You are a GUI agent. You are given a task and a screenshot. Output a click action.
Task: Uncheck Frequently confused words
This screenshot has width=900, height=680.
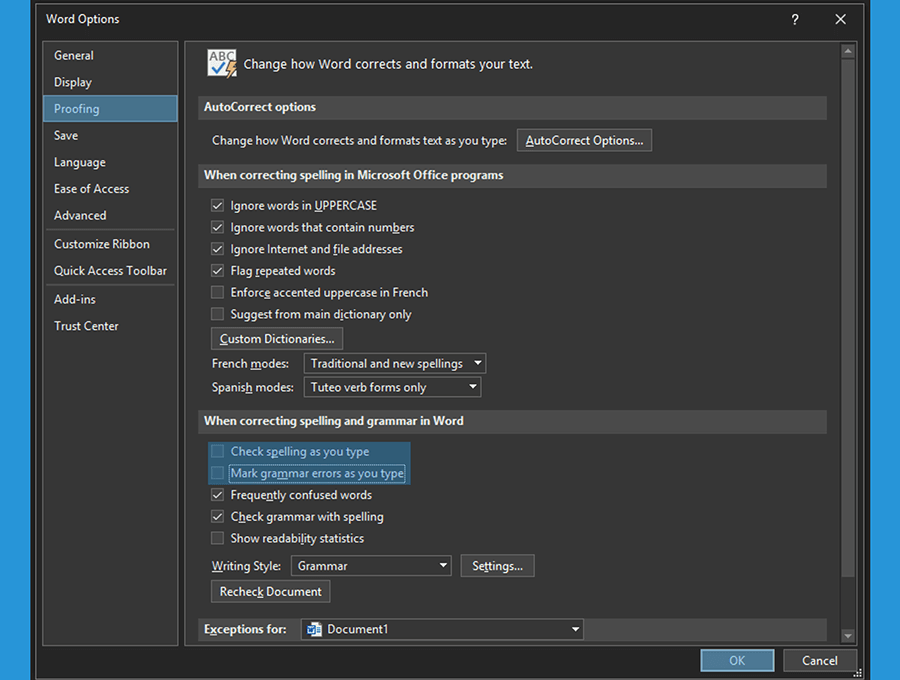pos(218,495)
